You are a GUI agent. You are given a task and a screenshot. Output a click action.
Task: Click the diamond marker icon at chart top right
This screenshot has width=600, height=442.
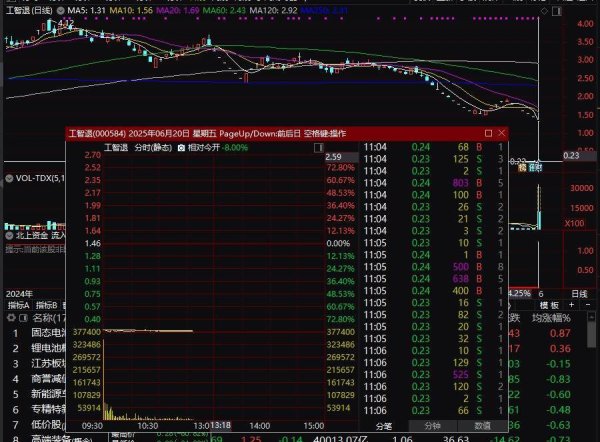click(544, 11)
